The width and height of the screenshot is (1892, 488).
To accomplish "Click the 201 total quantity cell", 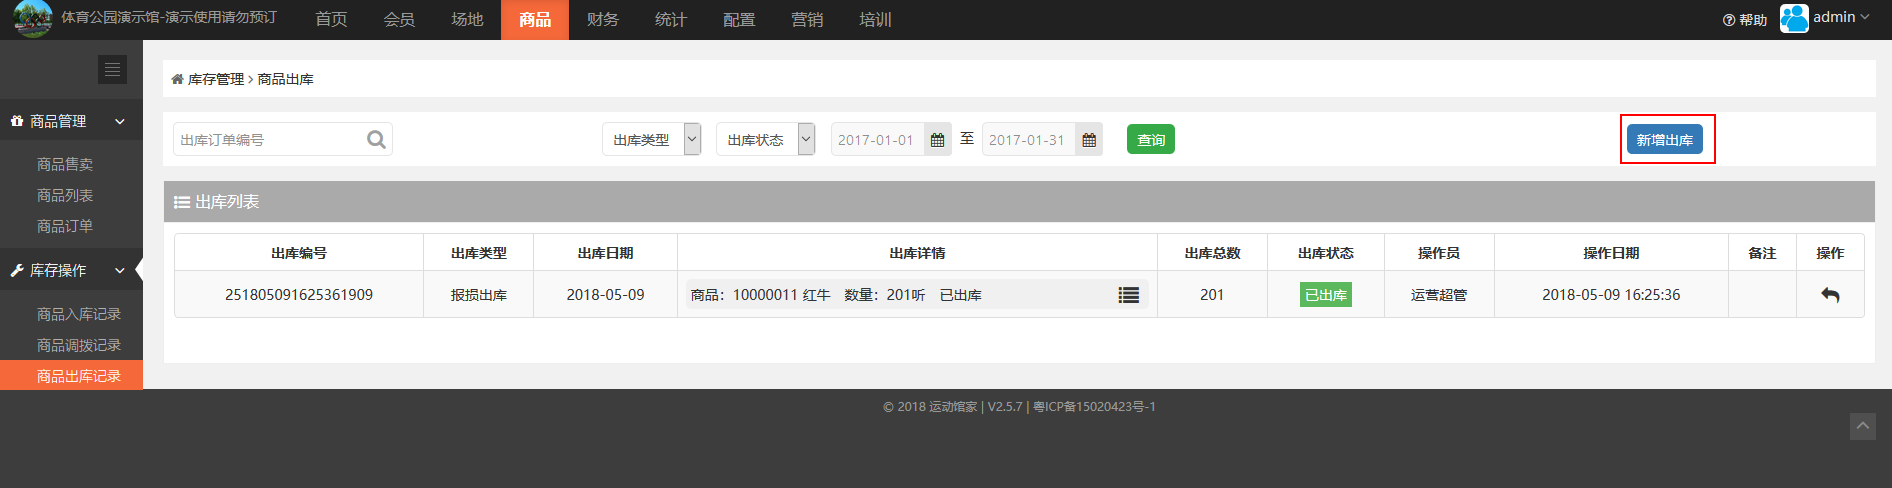I will coord(1212,295).
